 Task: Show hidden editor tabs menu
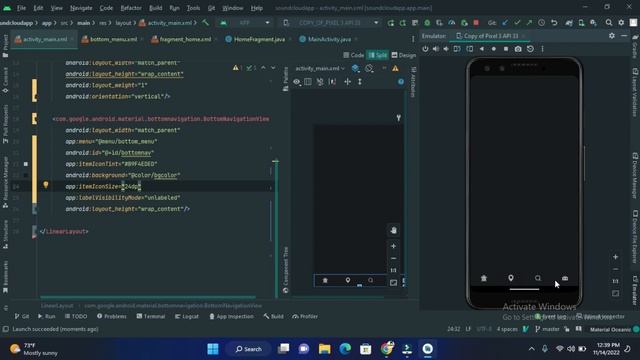tap(413, 39)
